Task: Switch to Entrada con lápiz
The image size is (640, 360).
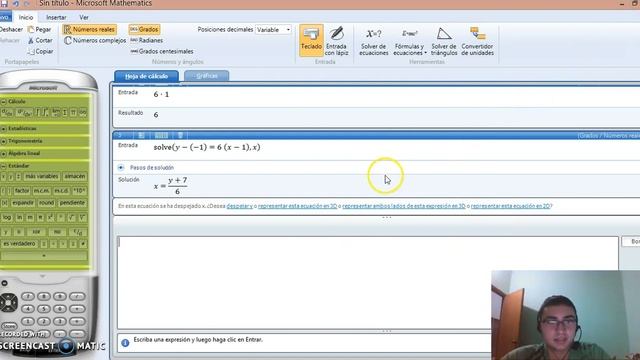Action: click(x=337, y=41)
